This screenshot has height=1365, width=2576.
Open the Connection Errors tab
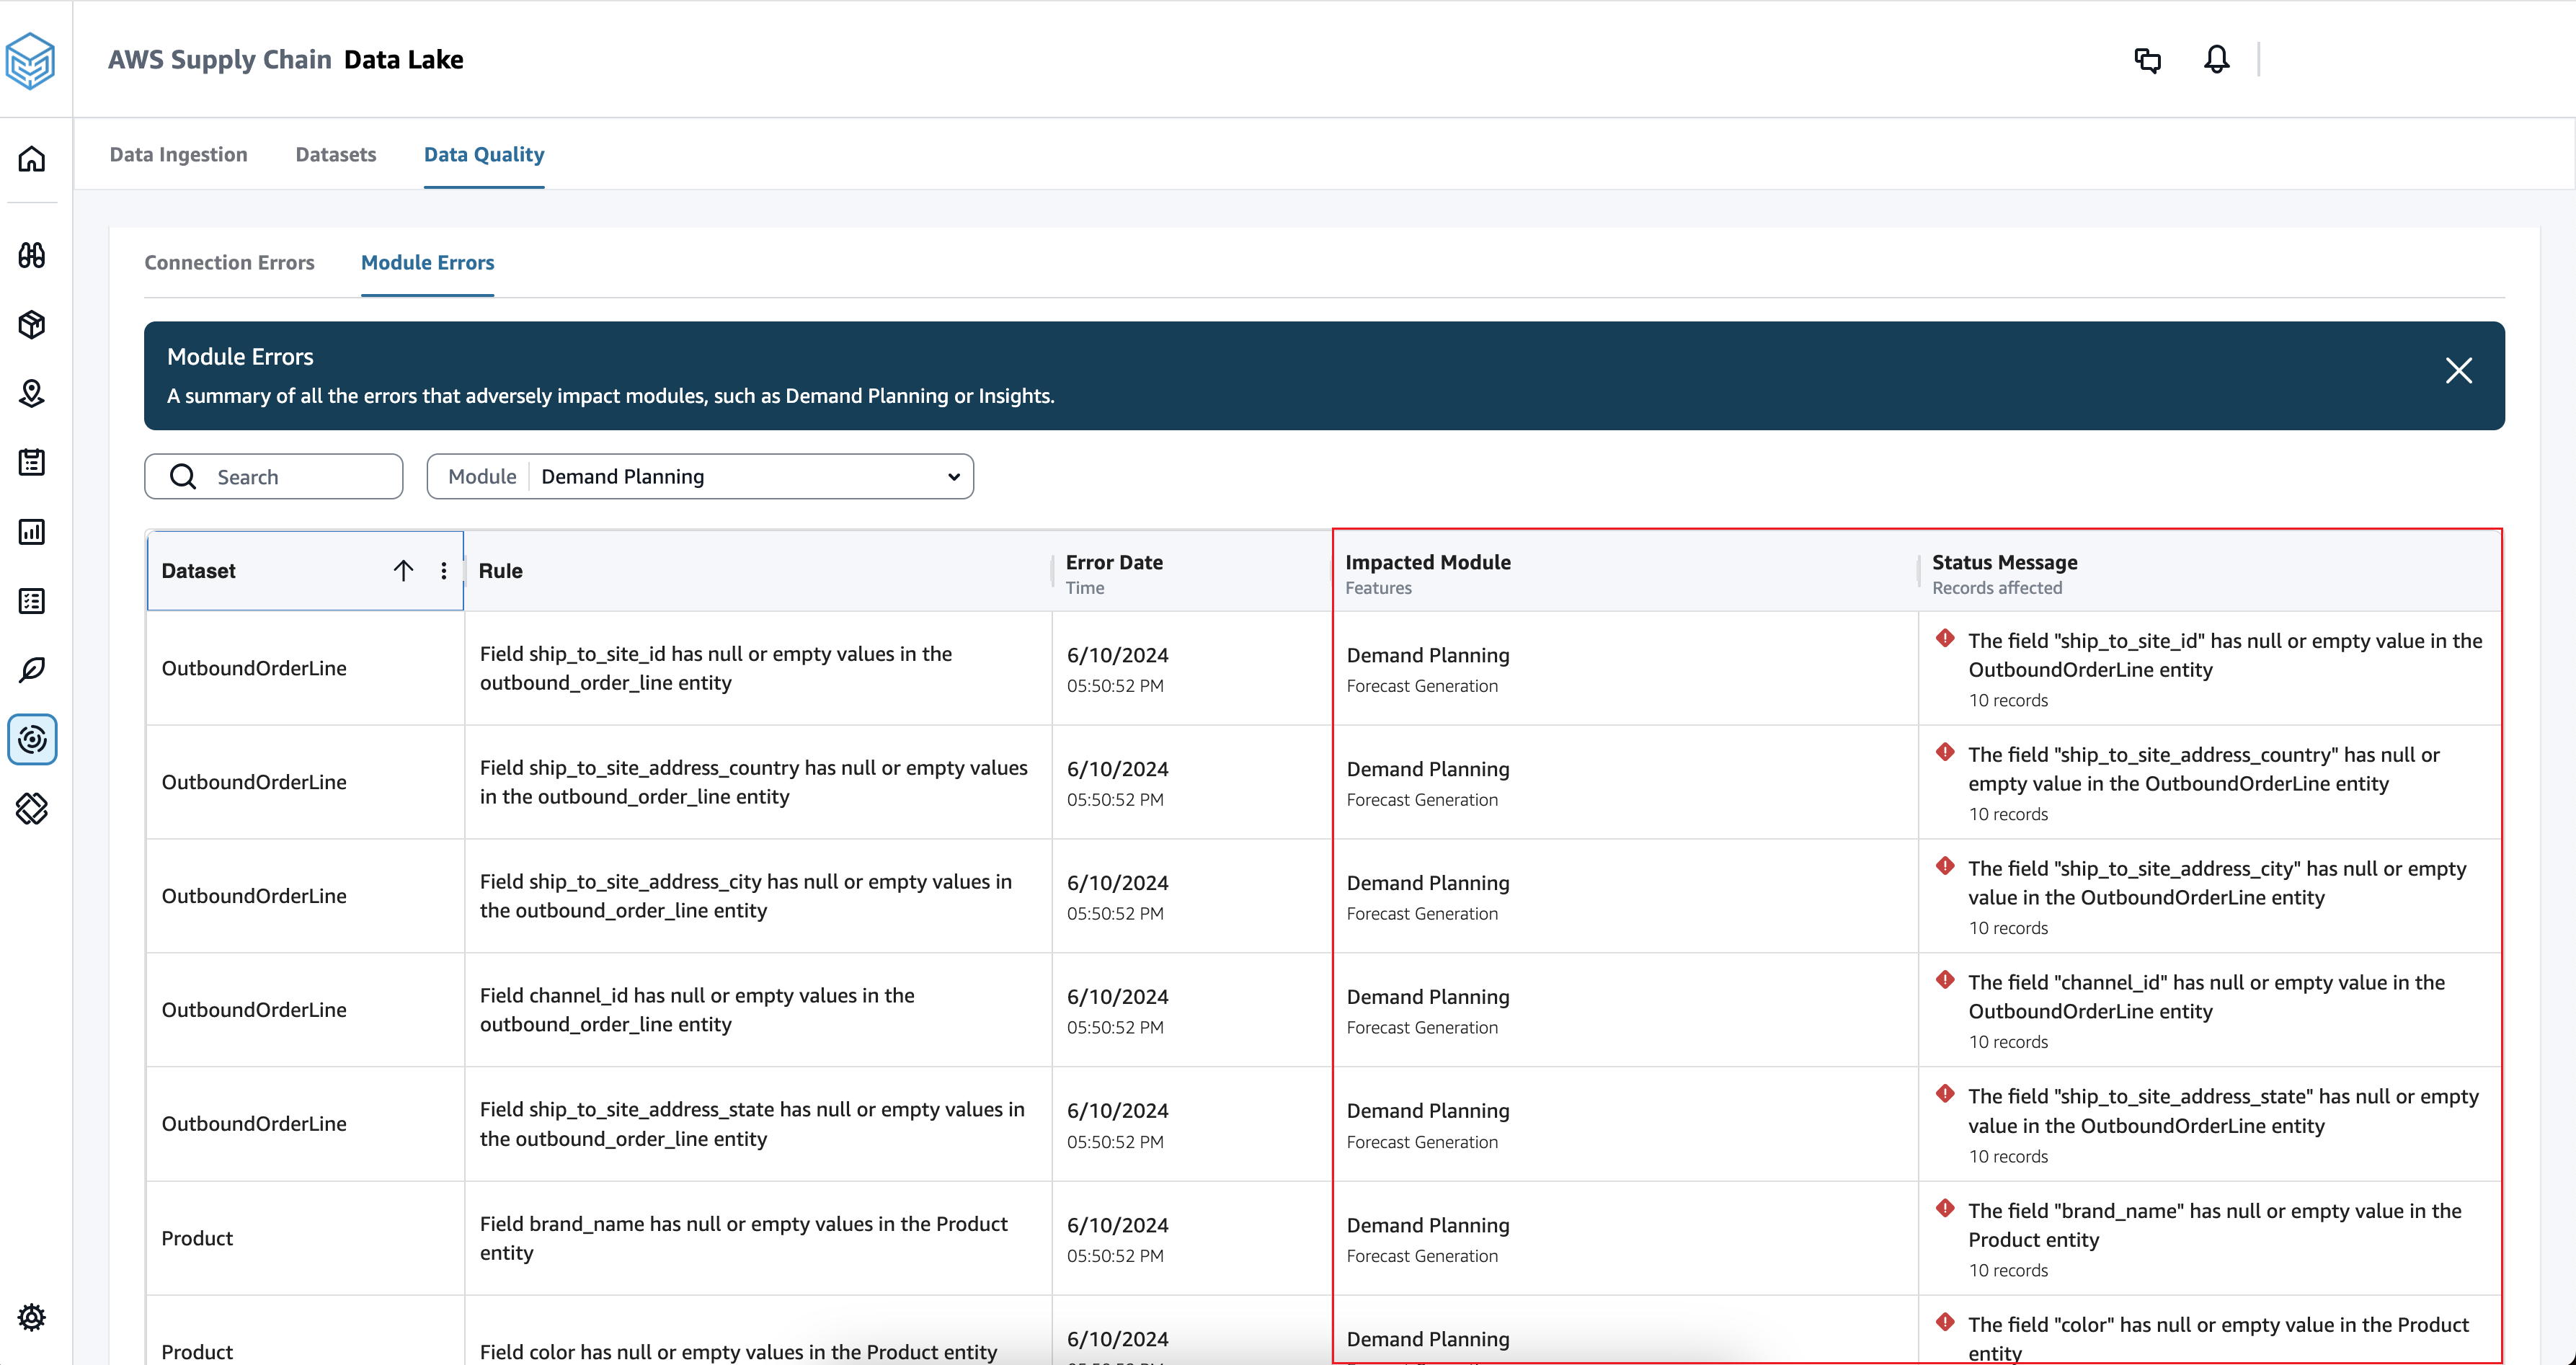coord(229,262)
